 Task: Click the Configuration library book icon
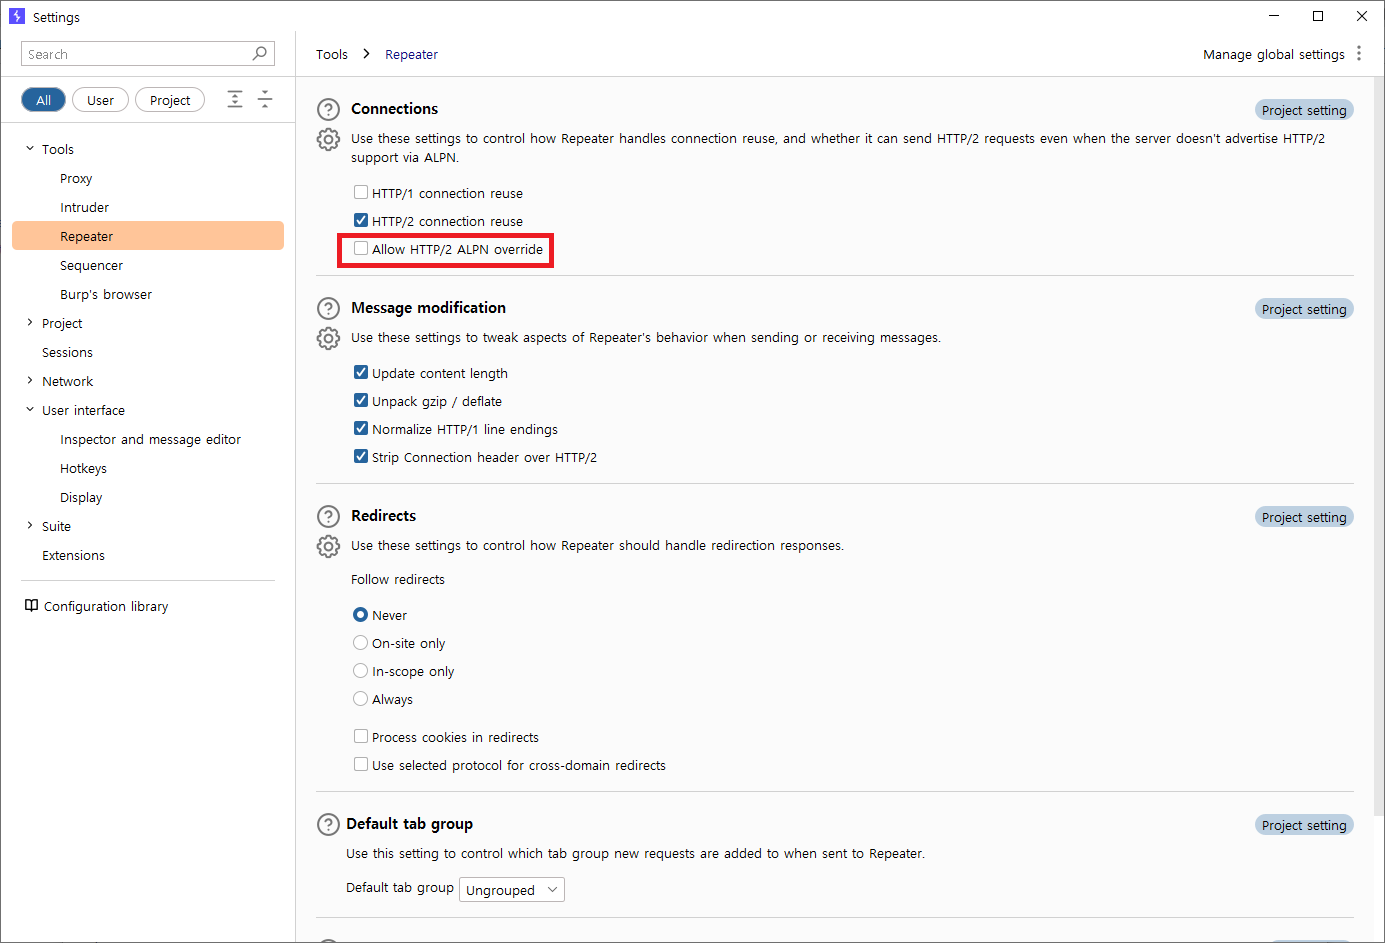pos(31,606)
